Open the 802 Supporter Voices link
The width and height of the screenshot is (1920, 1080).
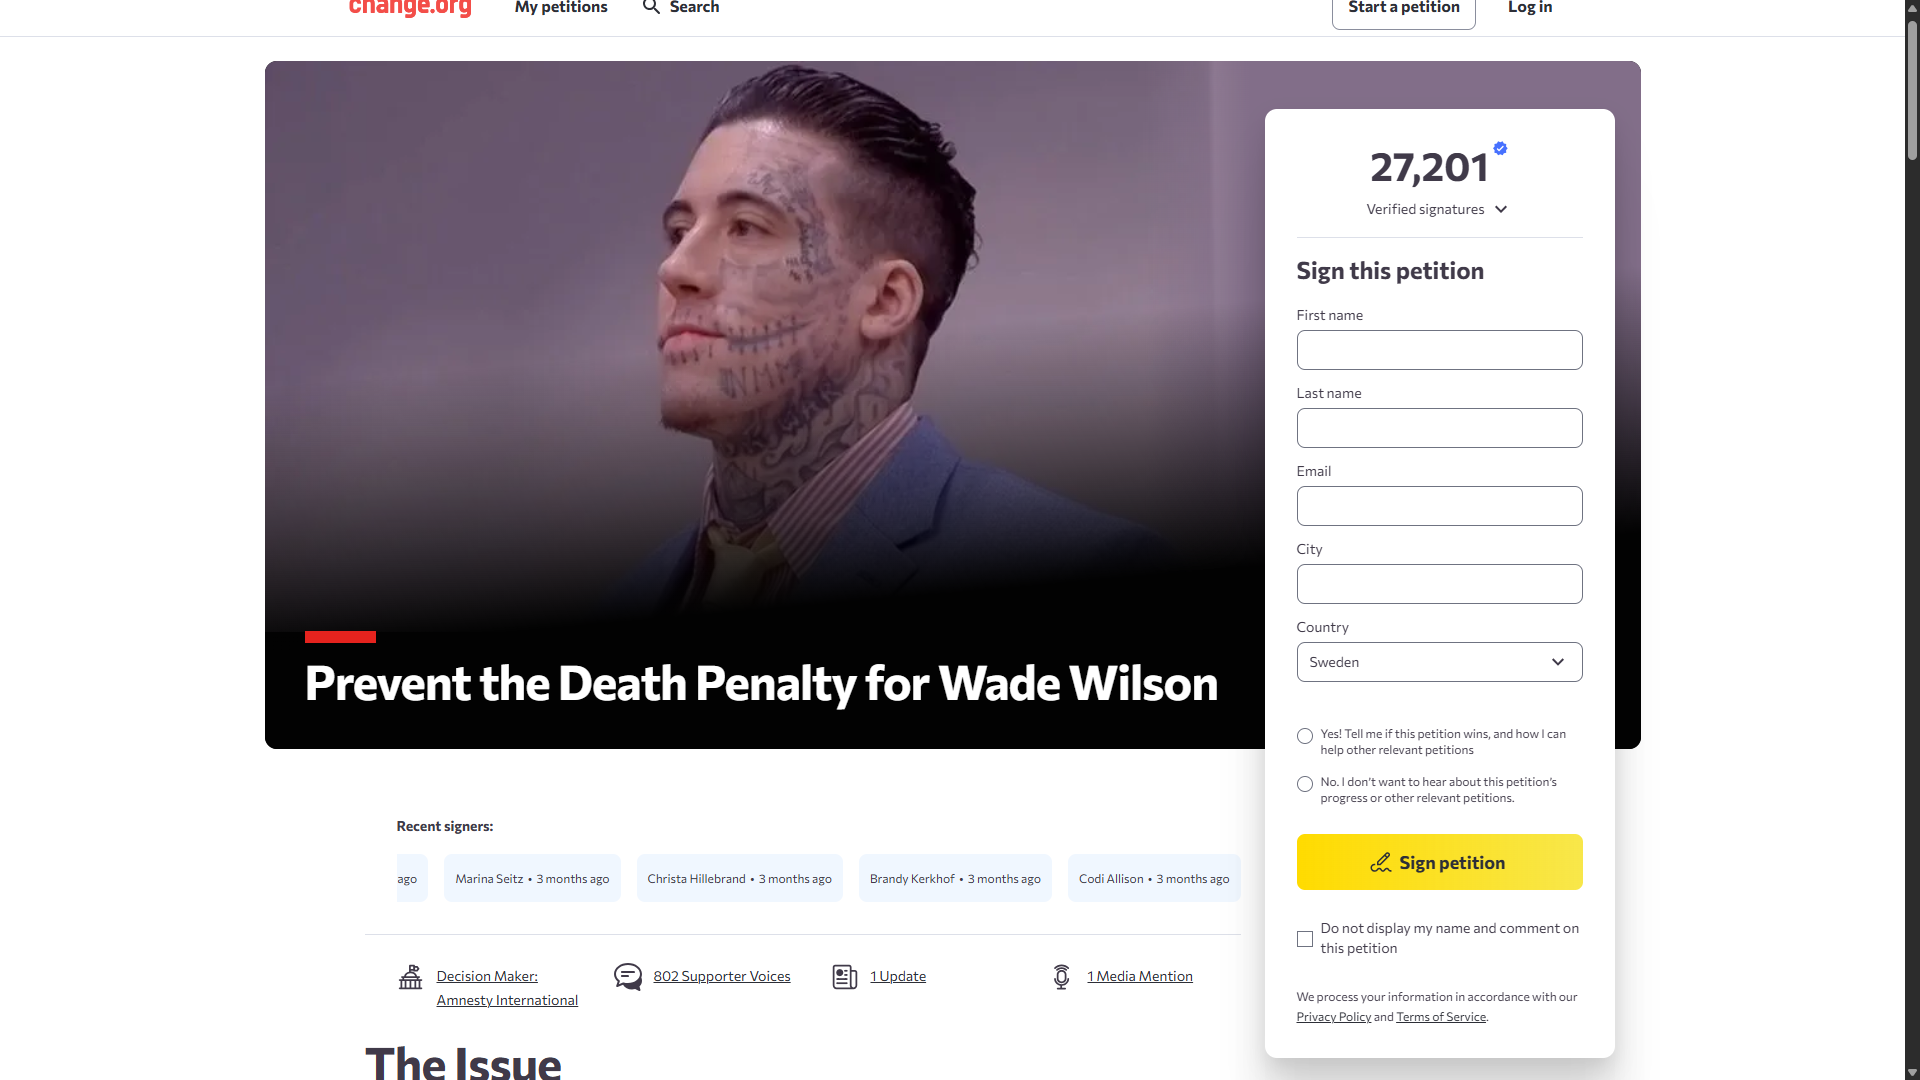coord(721,976)
